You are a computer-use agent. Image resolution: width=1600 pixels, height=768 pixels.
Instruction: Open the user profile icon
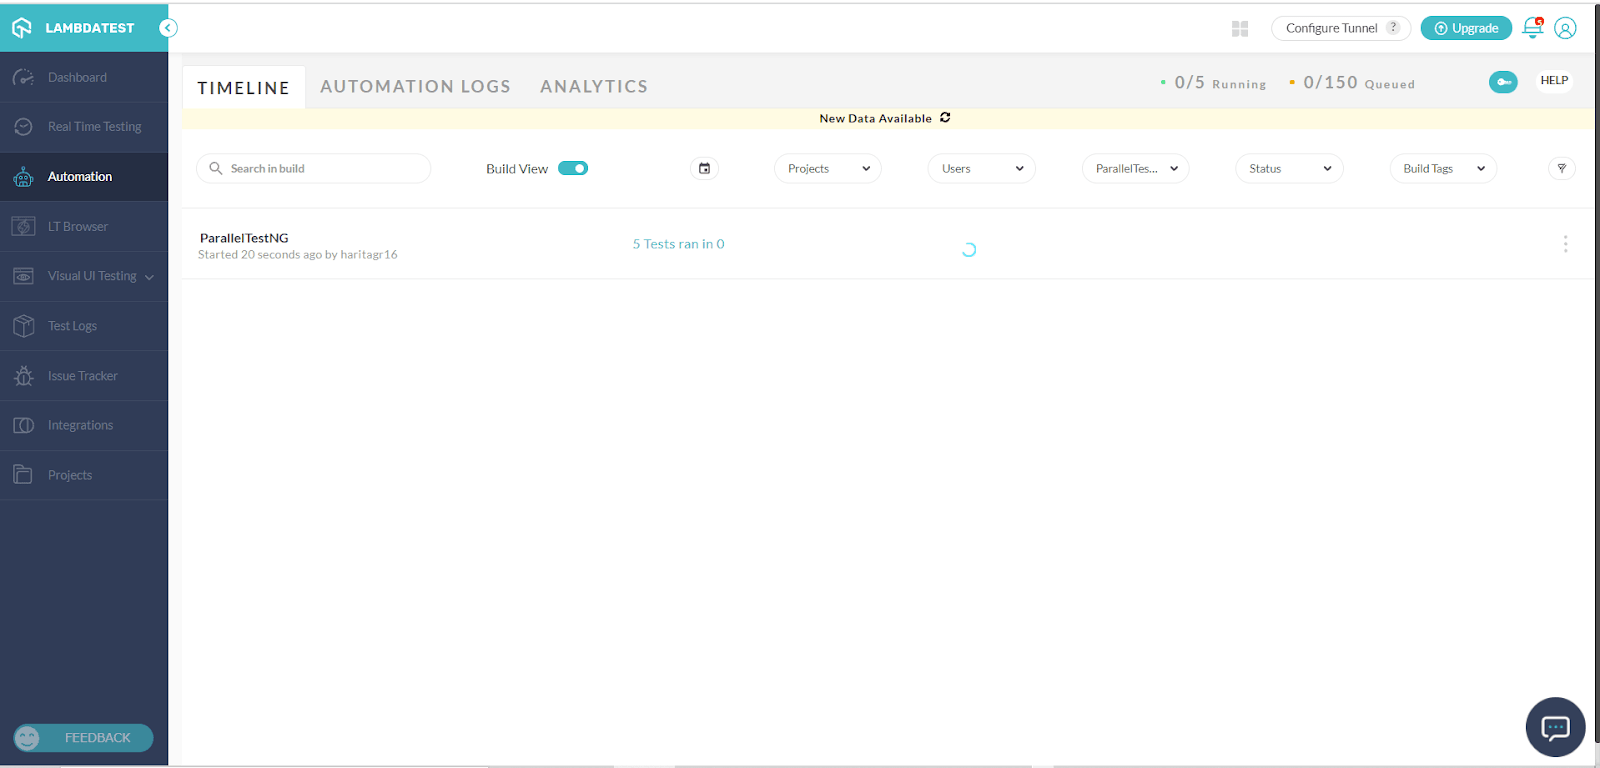point(1566,28)
